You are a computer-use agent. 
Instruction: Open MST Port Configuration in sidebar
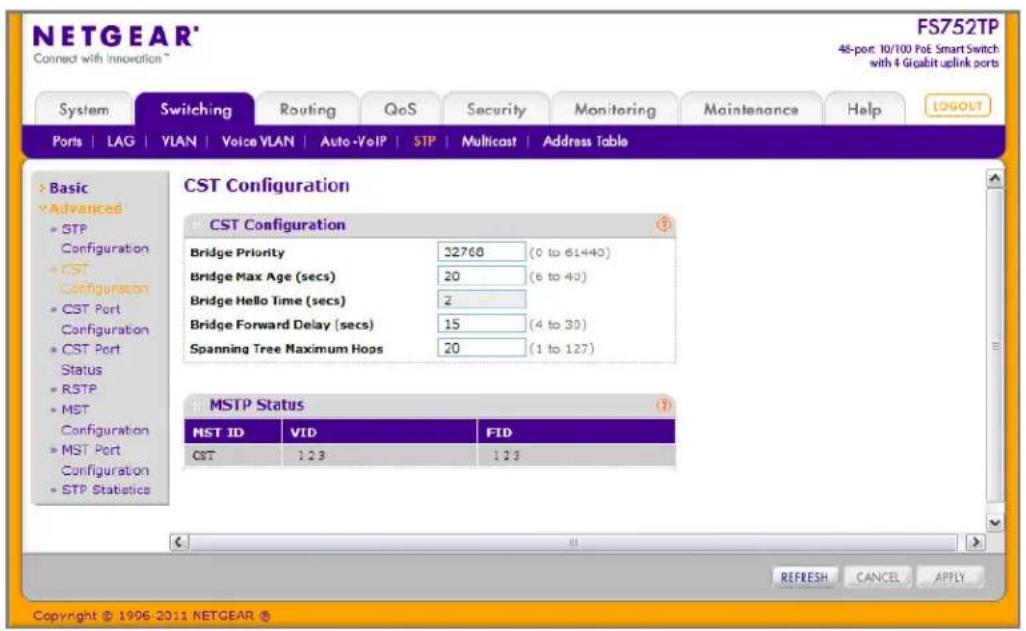(x=103, y=460)
